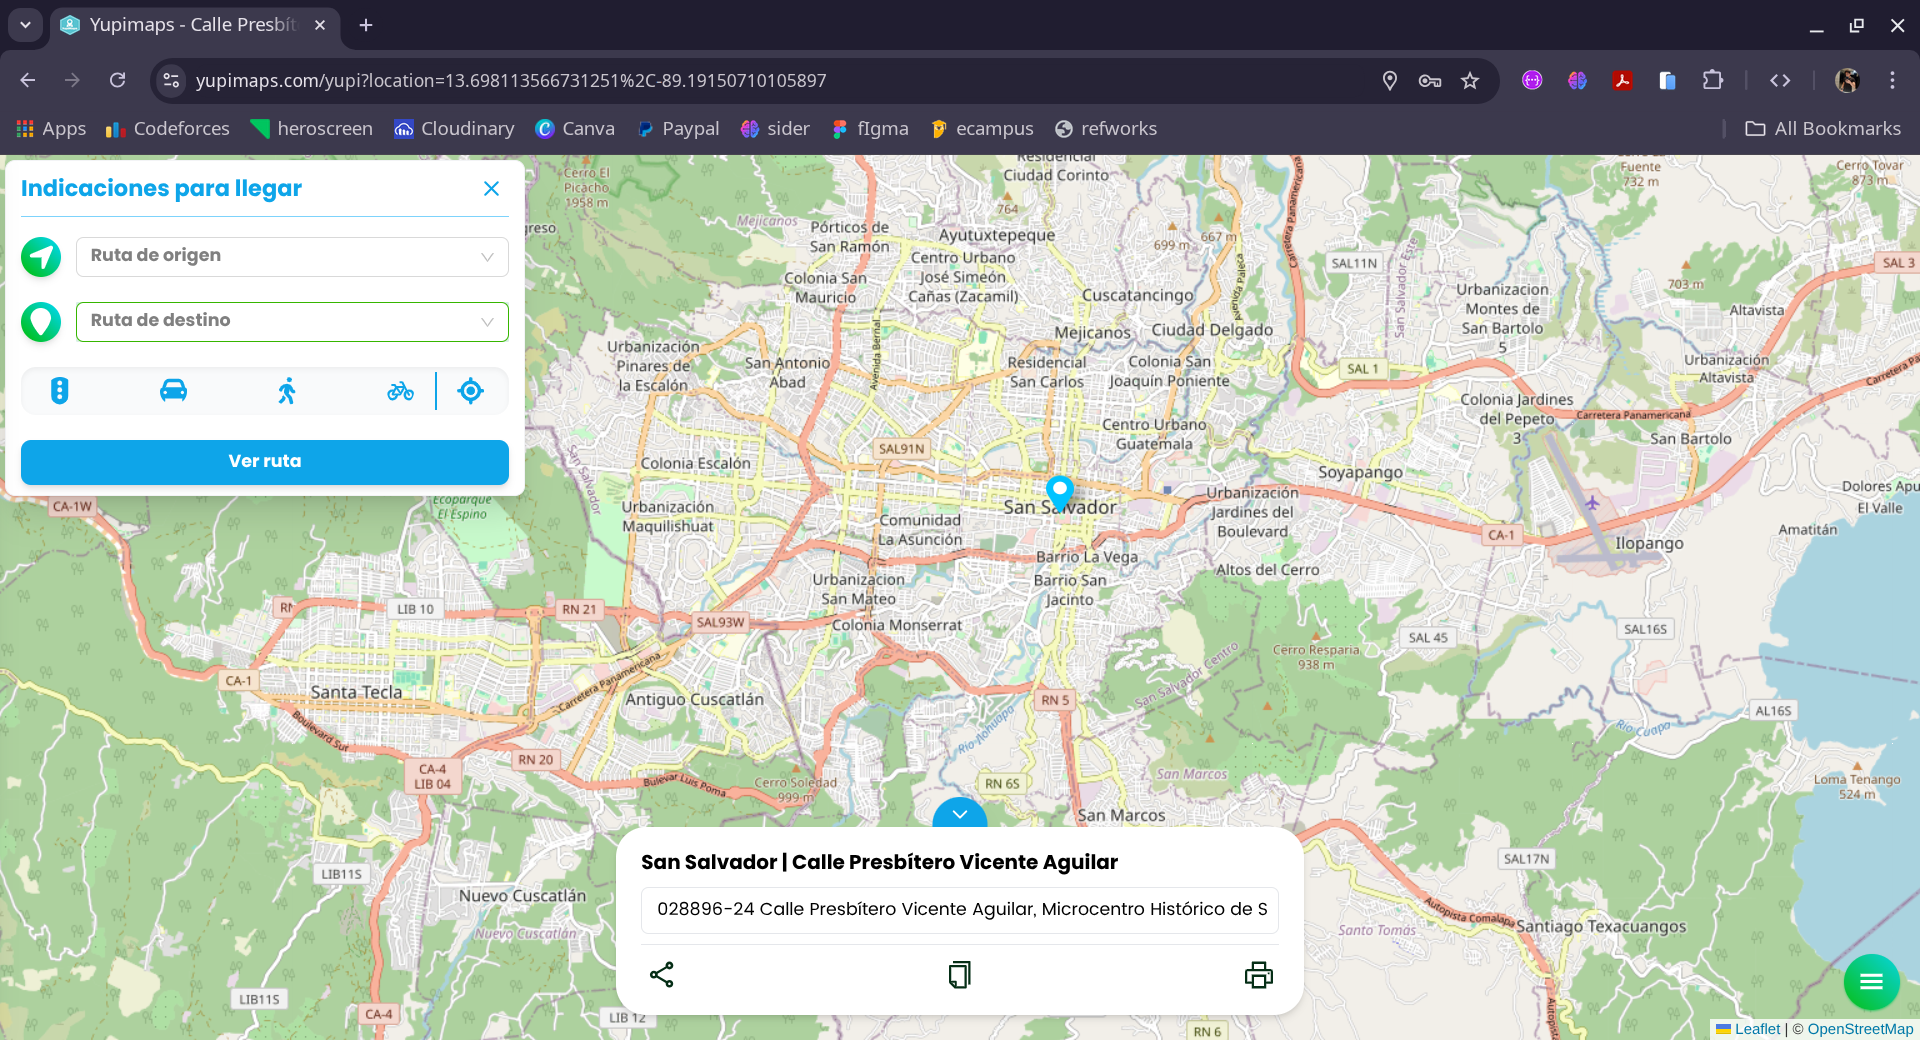Select the bicycle route mode icon
Viewport: 1920px width, 1040px height.
point(400,391)
